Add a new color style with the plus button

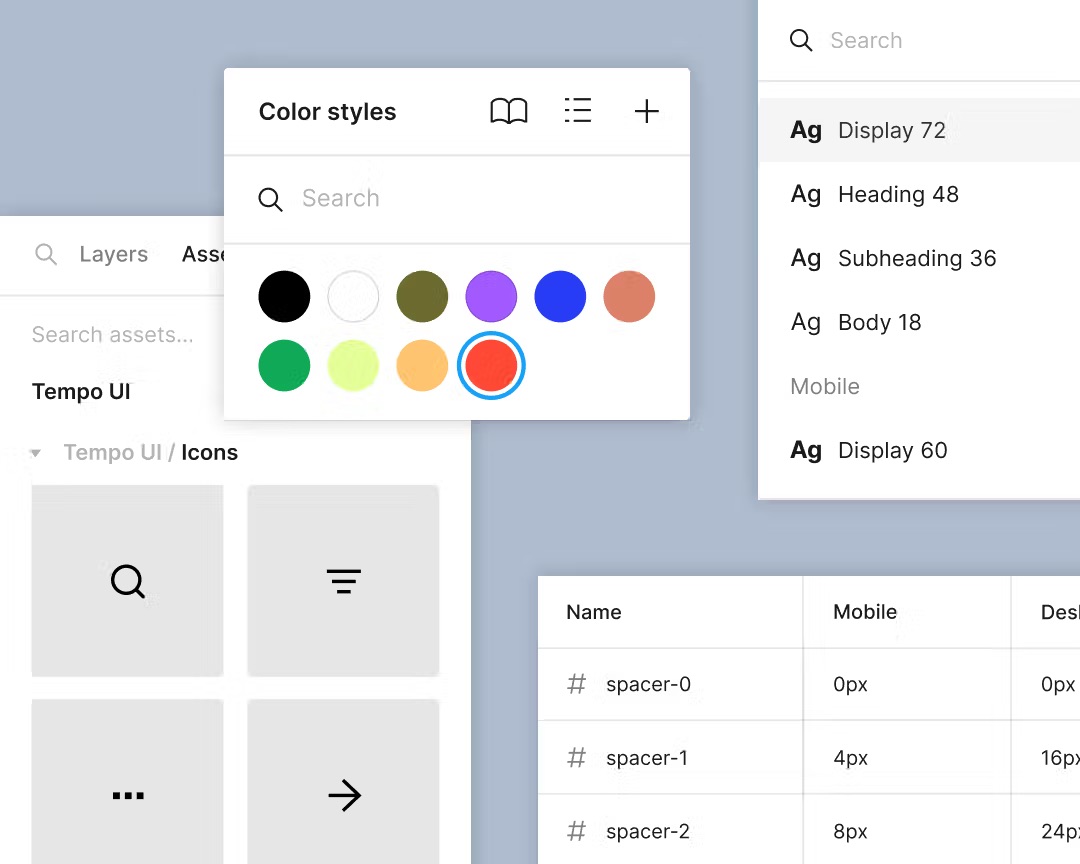646,111
